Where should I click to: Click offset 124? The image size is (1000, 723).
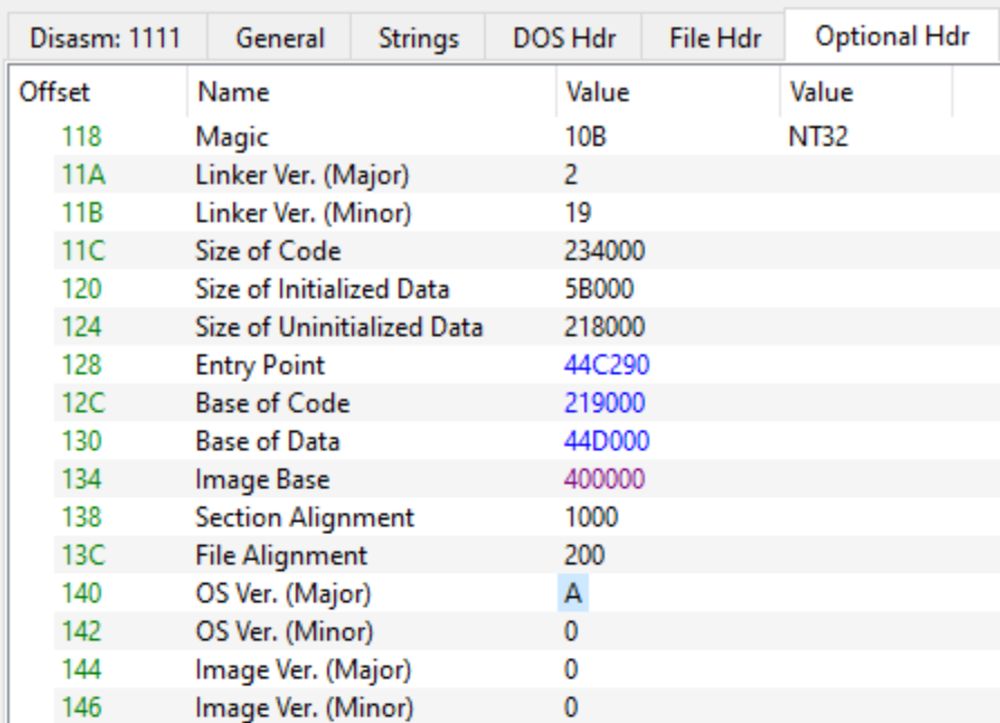(82, 326)
